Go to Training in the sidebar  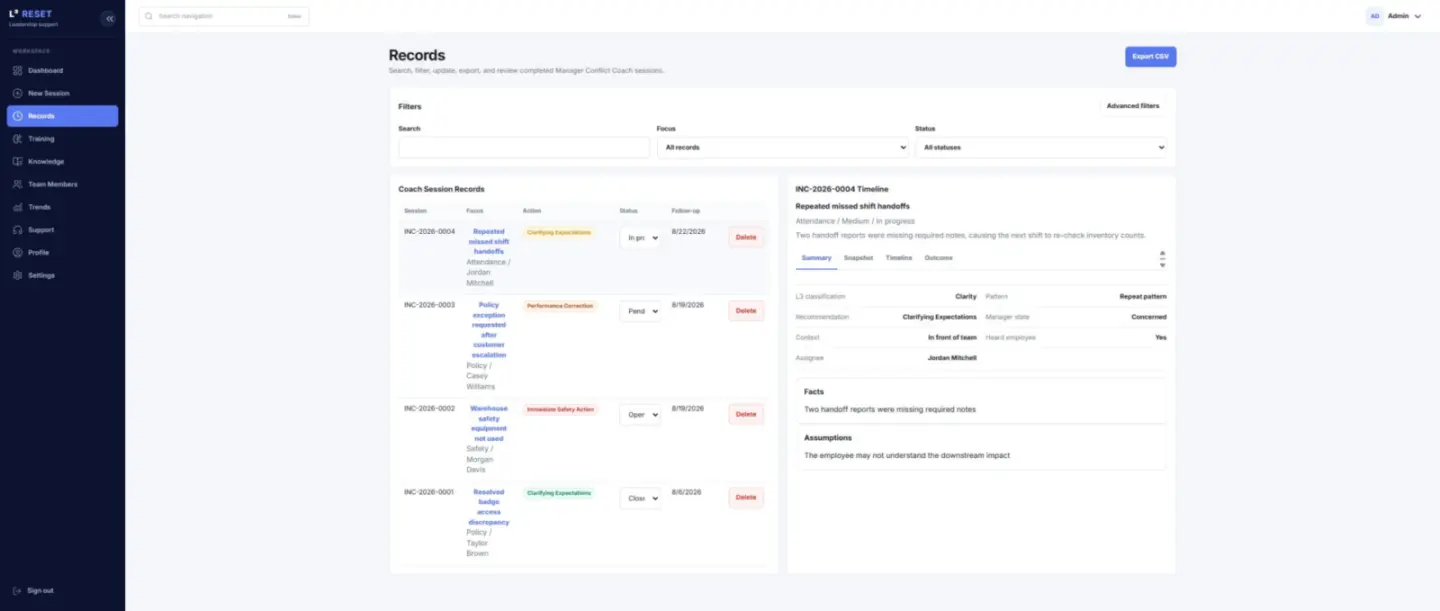tap(62, 139)
